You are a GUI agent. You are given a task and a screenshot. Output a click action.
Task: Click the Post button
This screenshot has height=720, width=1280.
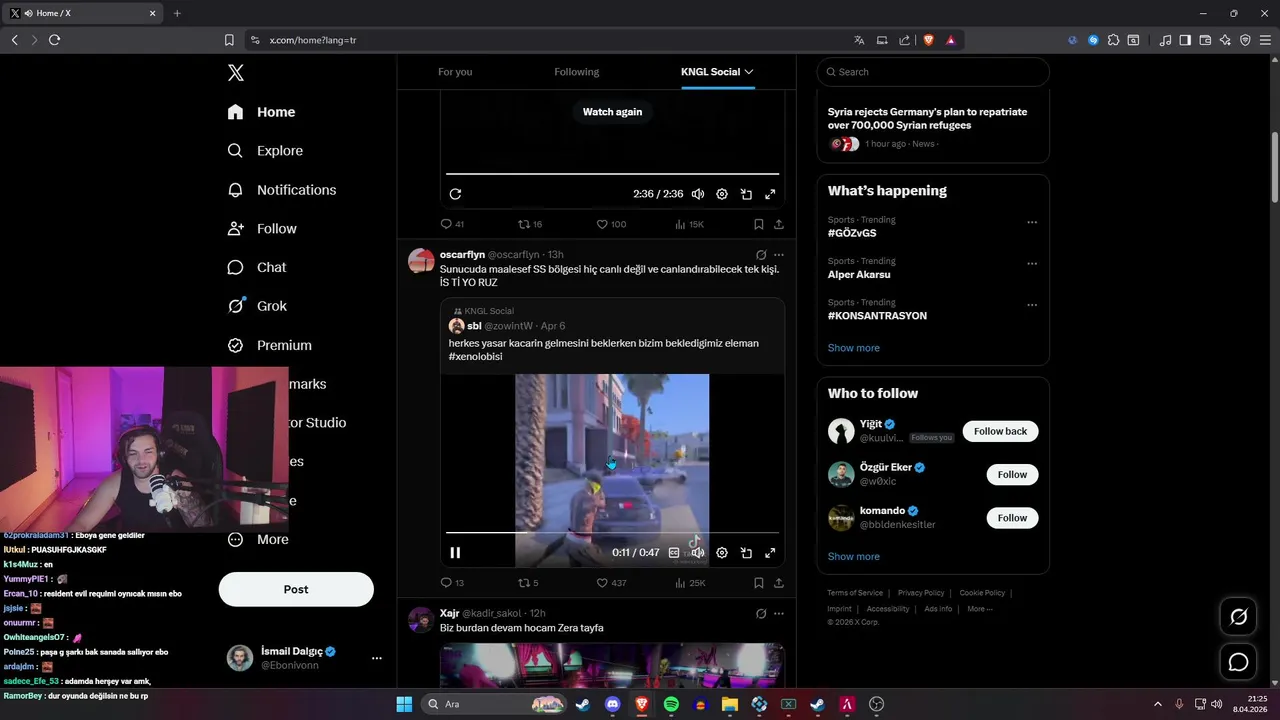[x=296, y=589]
